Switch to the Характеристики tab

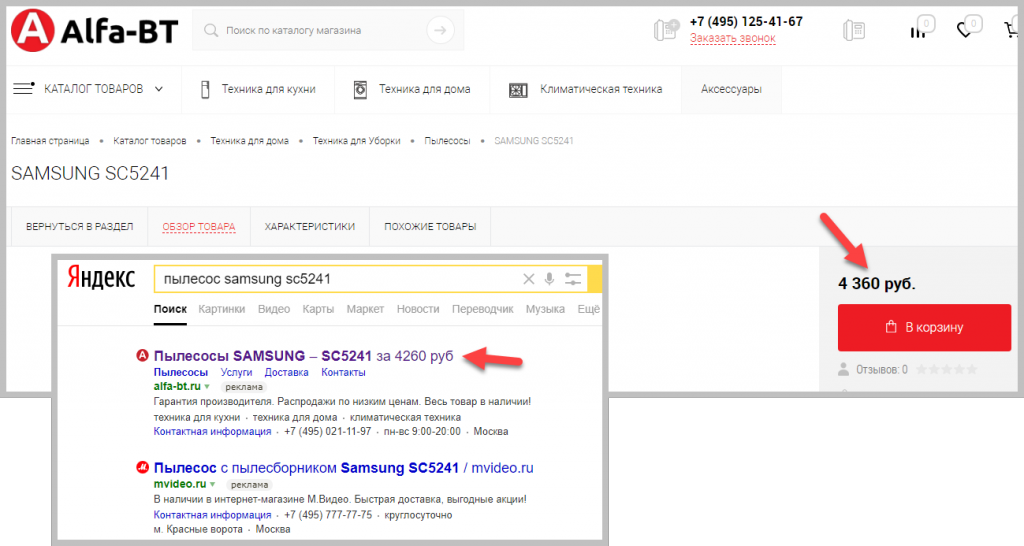pyautogui.click(x=309, y=226)
